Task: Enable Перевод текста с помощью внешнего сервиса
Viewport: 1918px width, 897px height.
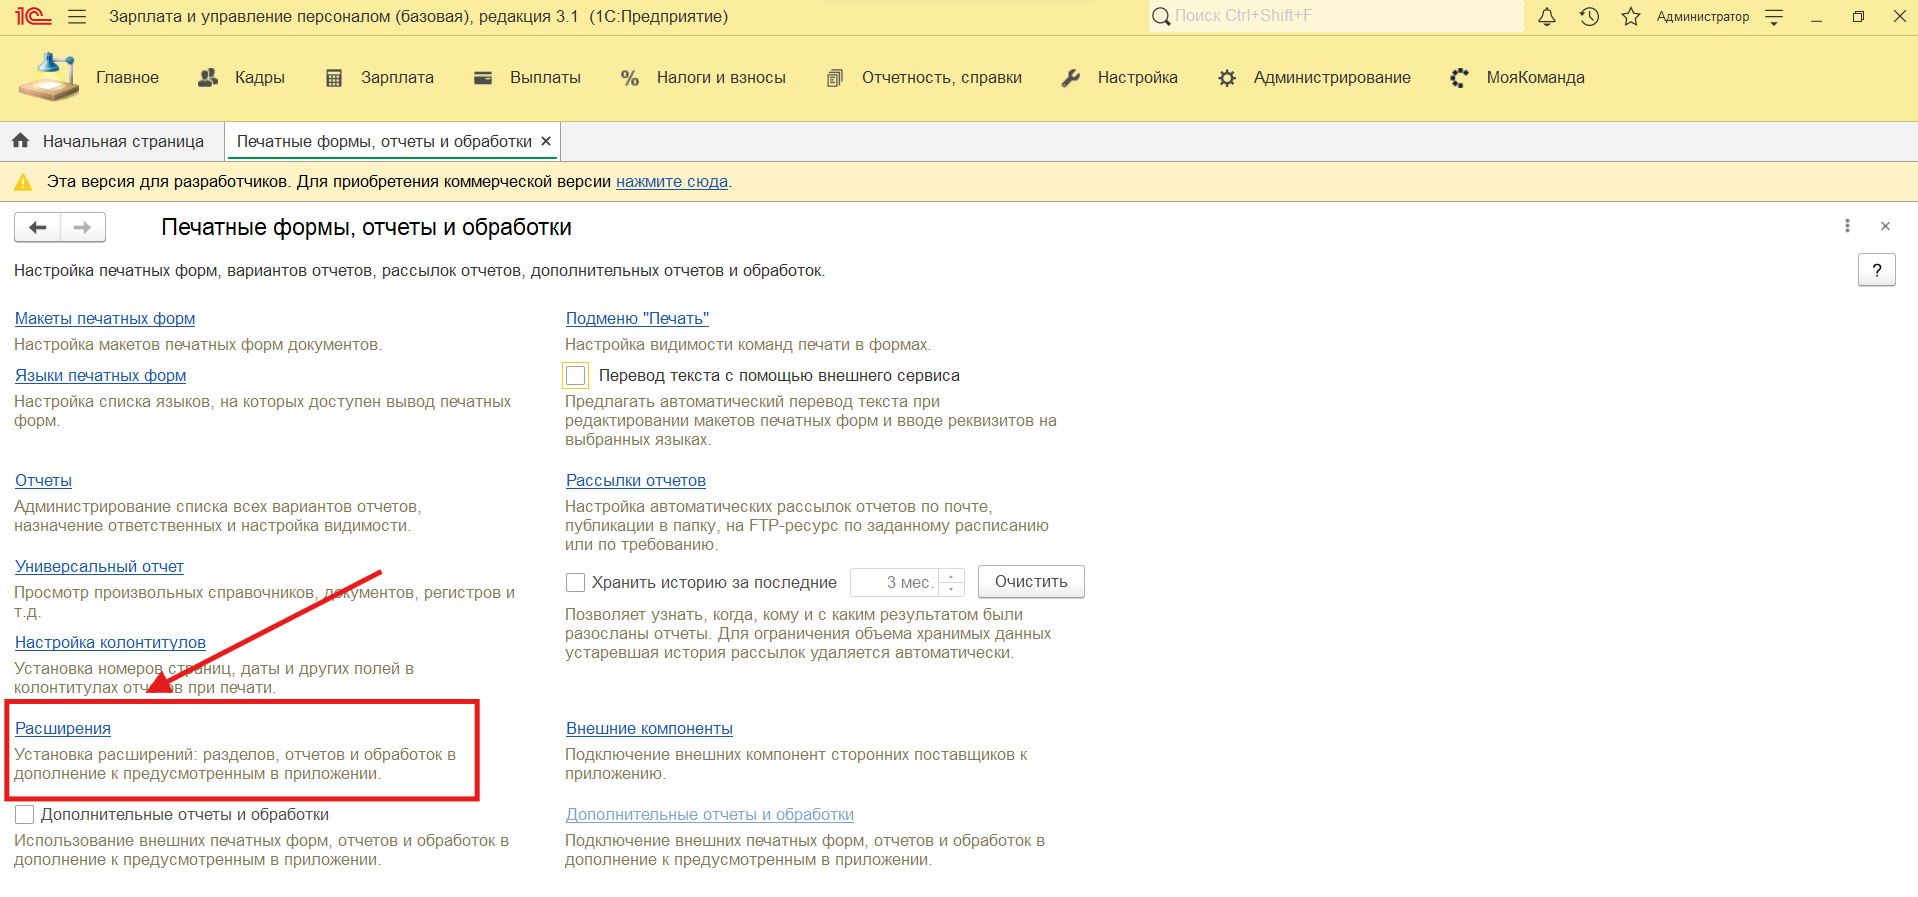Action: (x=576, y=376)
